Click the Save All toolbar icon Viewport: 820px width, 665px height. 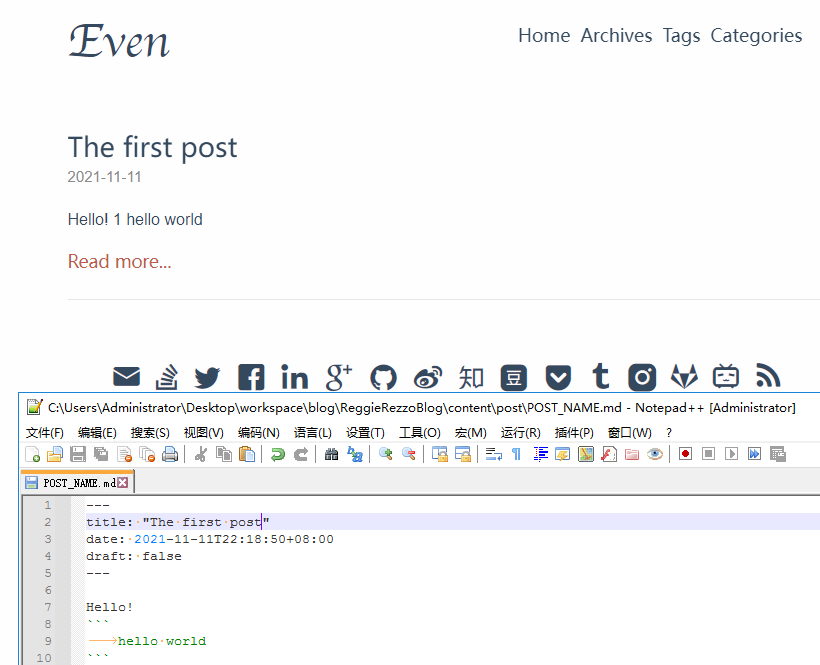point(101,454)
